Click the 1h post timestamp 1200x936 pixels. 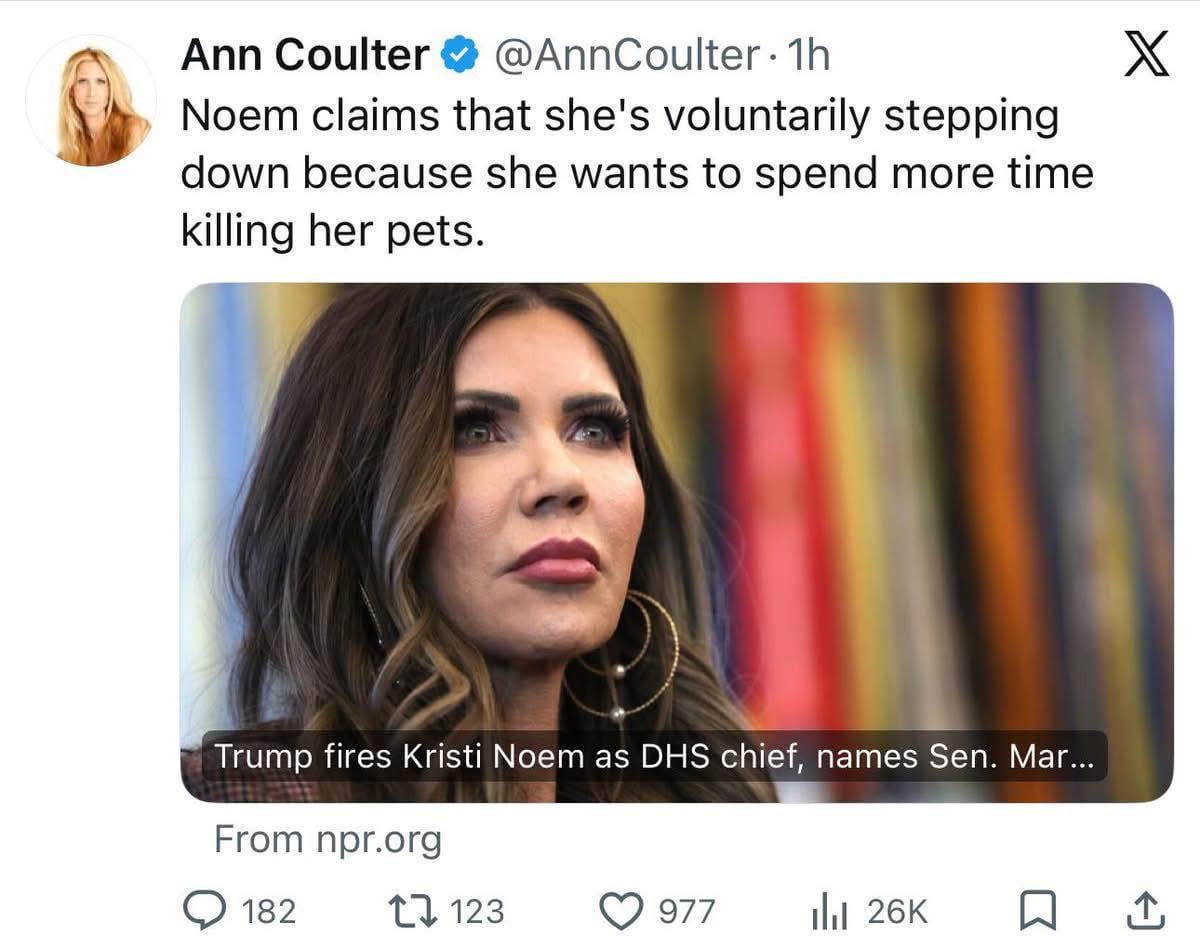click(808, 57)
